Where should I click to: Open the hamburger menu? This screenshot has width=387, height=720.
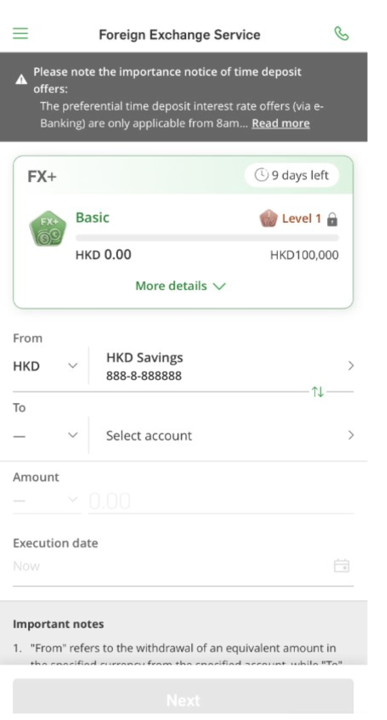click(20, 34)
